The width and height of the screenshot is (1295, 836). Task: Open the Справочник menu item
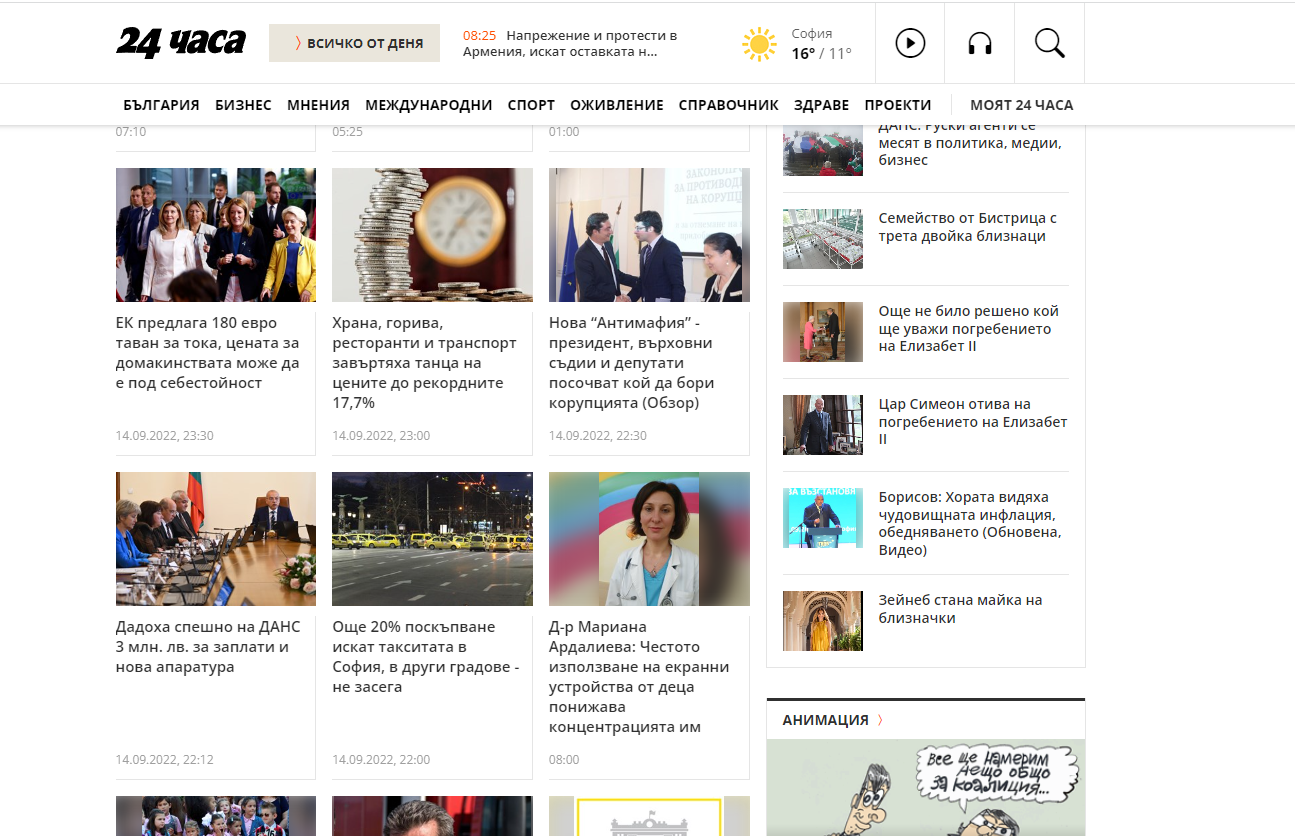(728, 105)
